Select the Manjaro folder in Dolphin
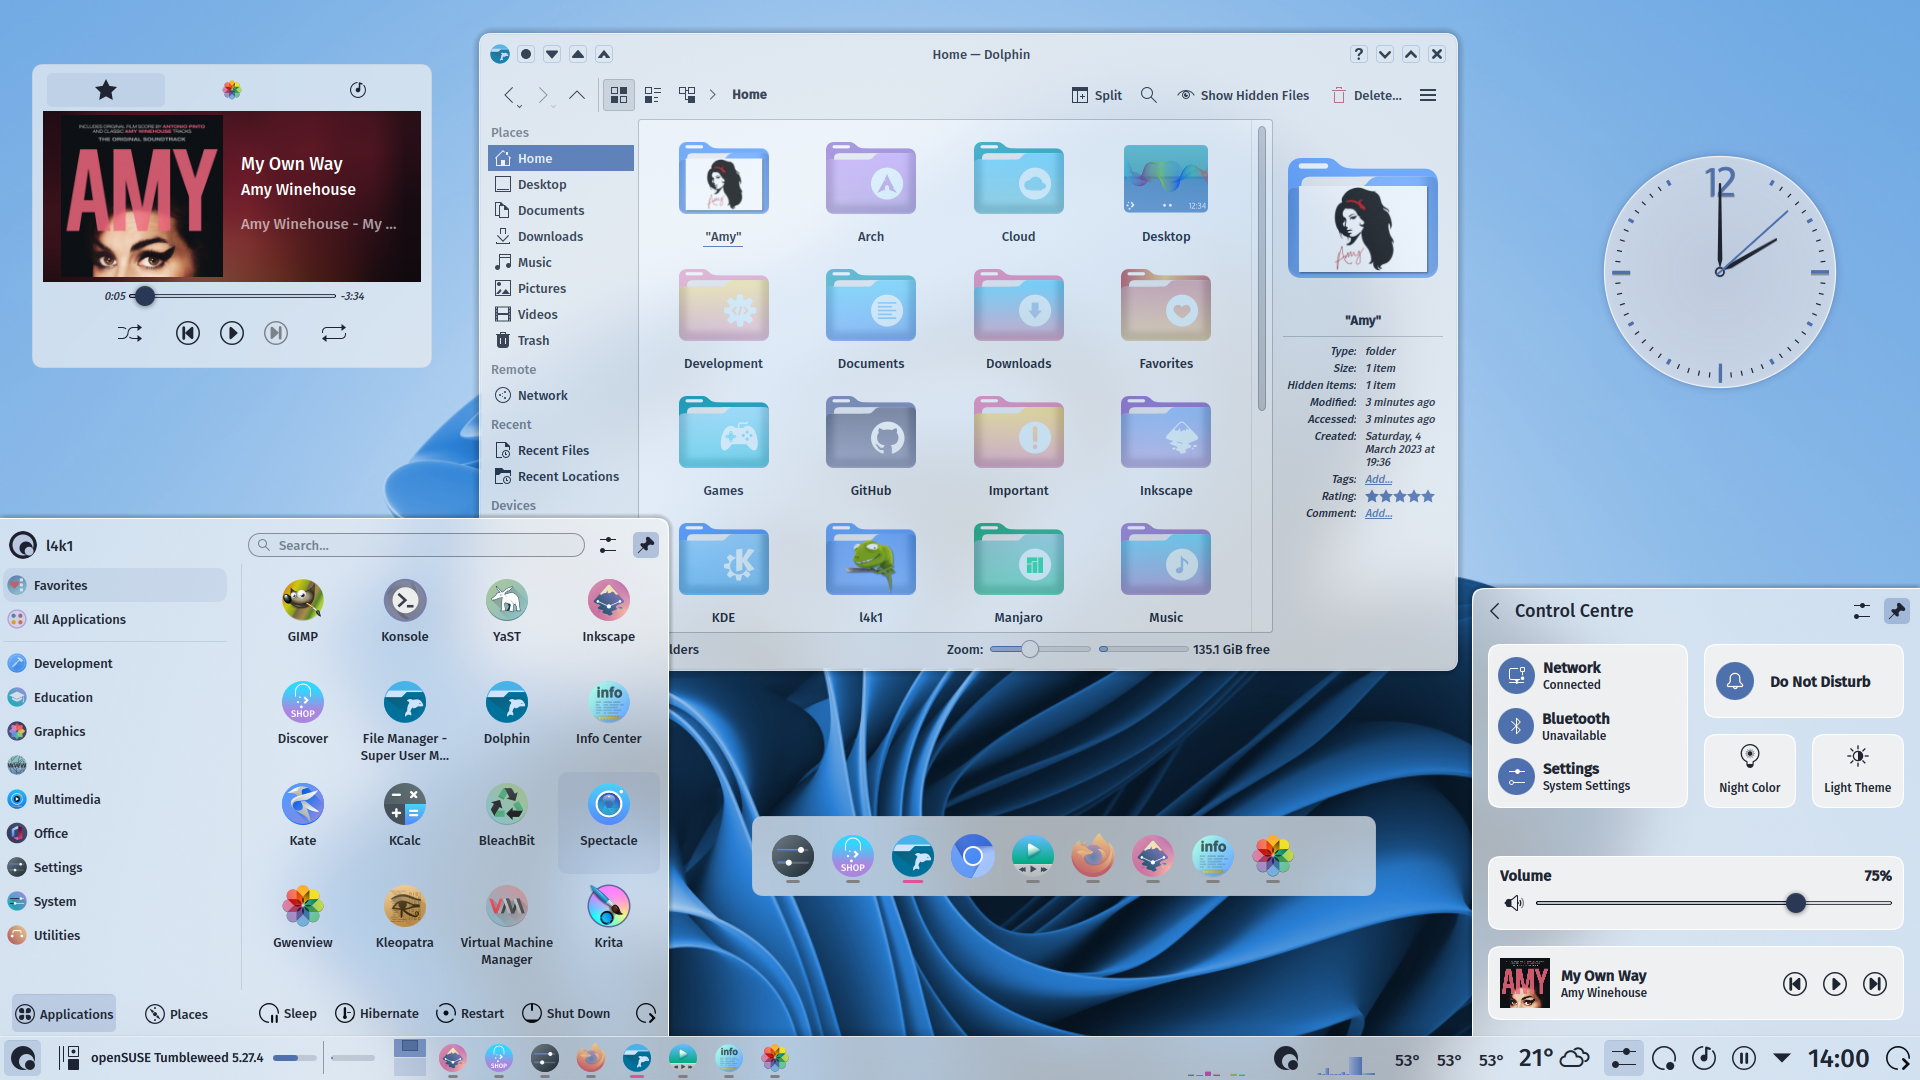The image size is (1920, 1080). coord(1018,575)
